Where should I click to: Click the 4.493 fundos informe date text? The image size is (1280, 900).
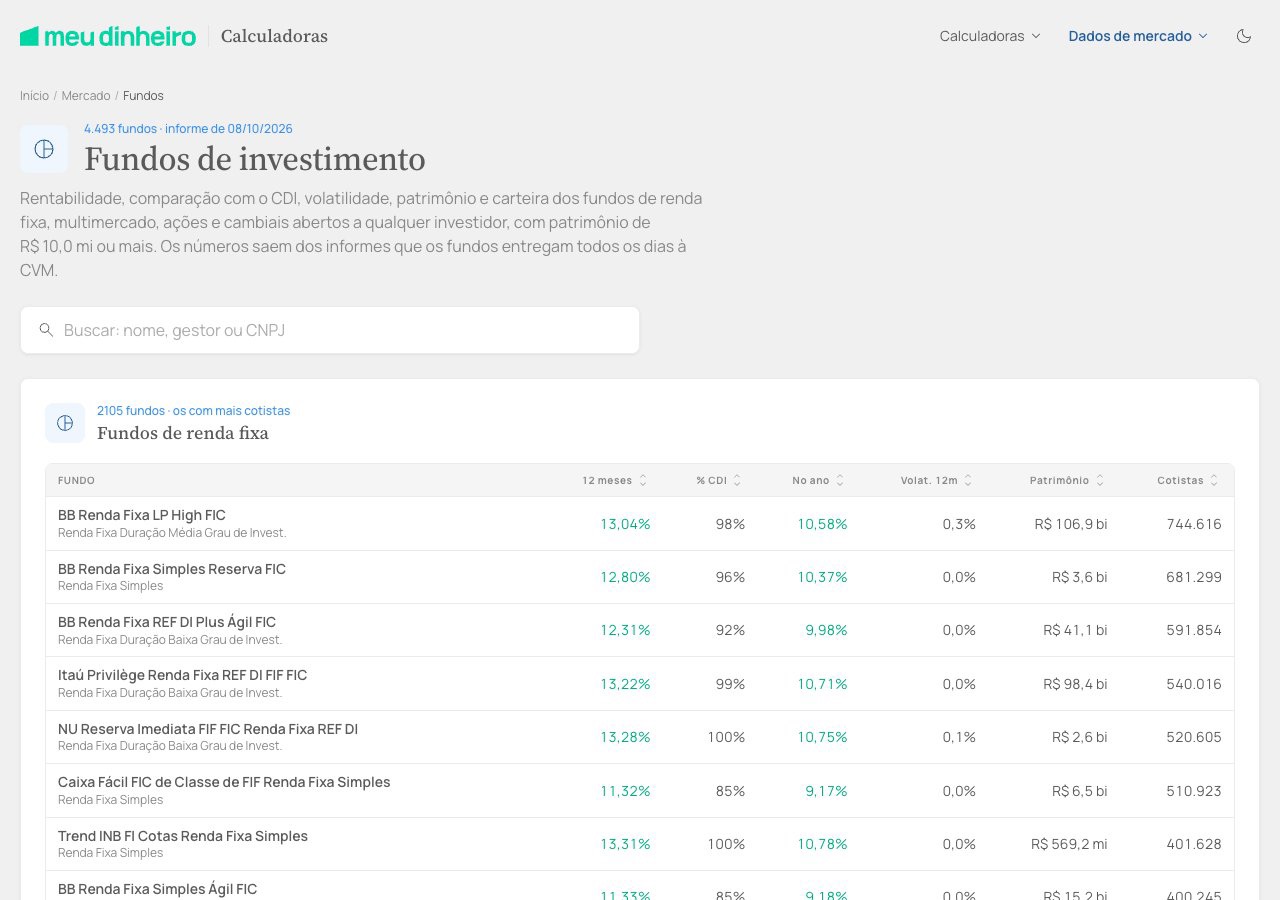tap(188, 129)
